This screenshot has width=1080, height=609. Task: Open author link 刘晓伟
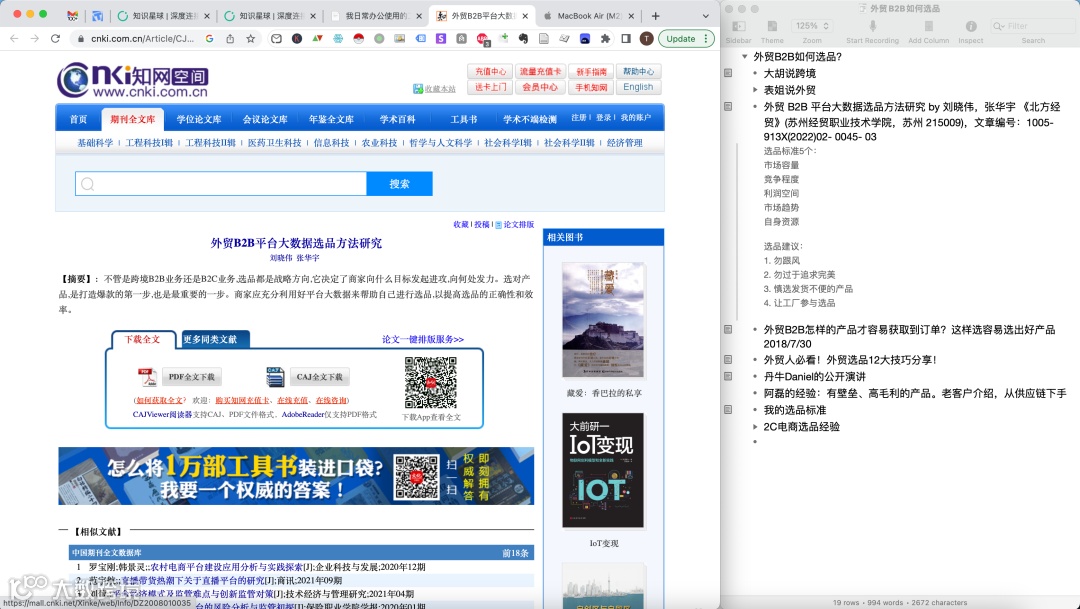click(x=281, y=258)
